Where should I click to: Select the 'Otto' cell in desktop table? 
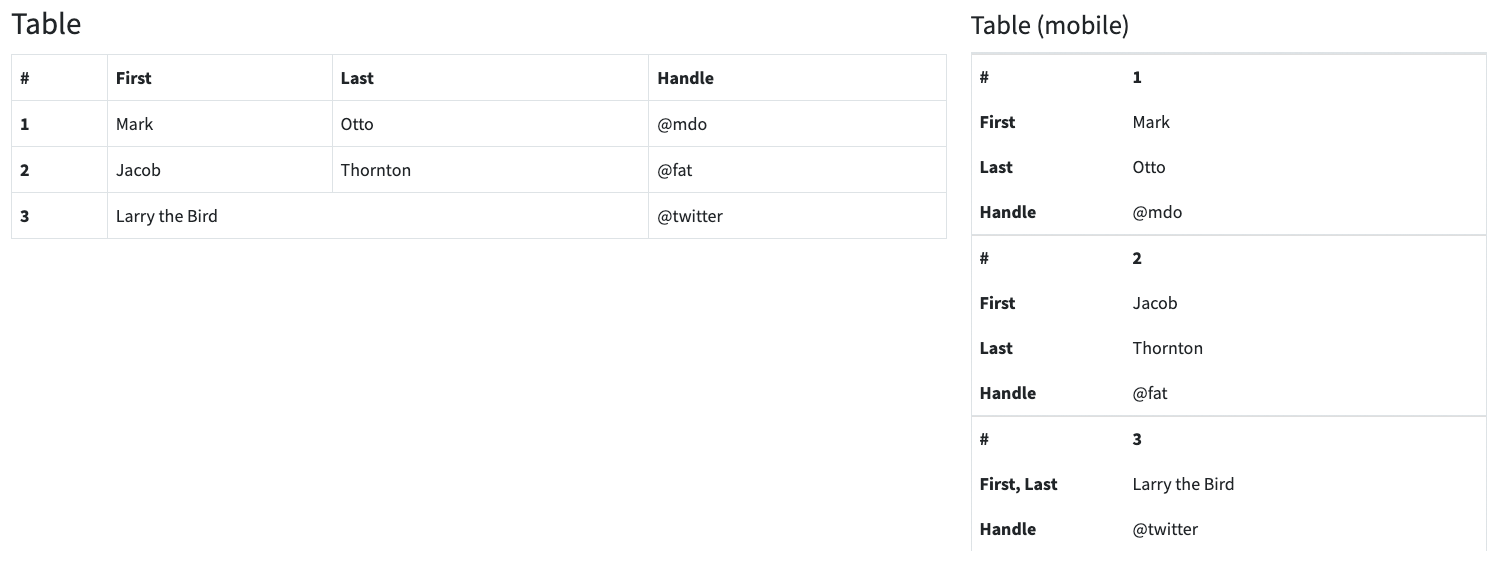(x=490, y=124)
